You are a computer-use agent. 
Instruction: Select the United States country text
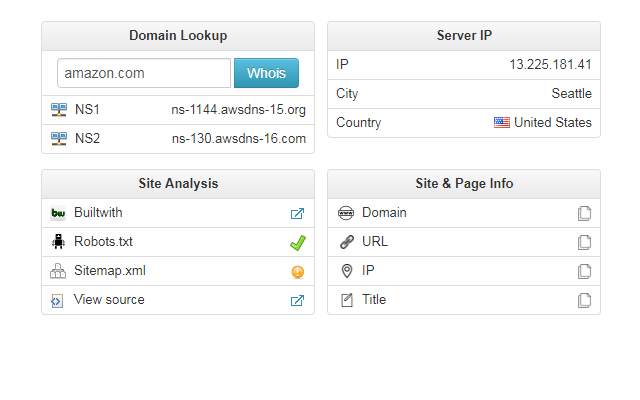(x=553, y=122)
